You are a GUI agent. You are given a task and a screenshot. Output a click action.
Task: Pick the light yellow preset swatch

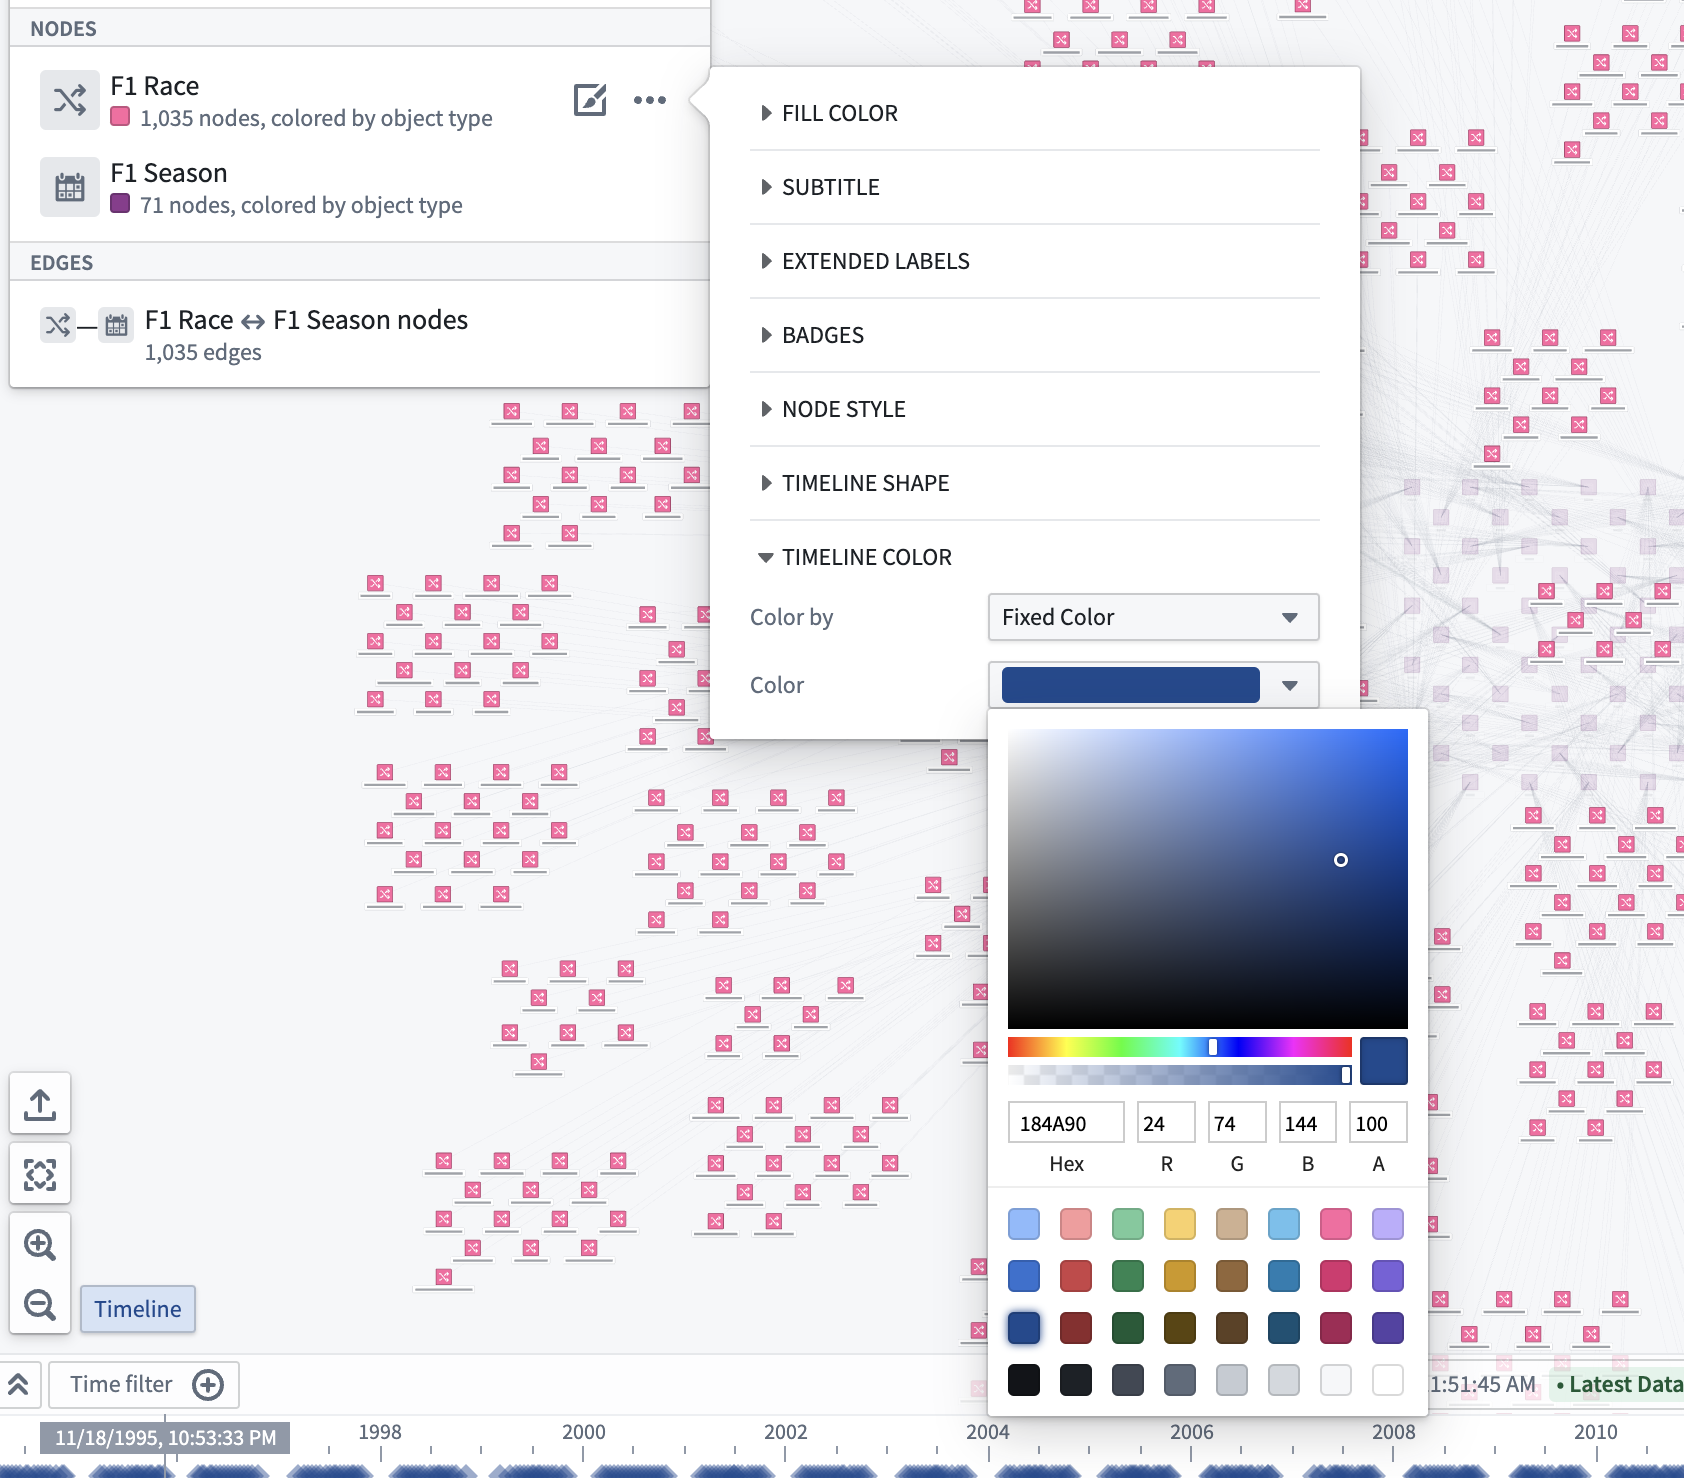pyautogui.click(x=1180, y=1224)
